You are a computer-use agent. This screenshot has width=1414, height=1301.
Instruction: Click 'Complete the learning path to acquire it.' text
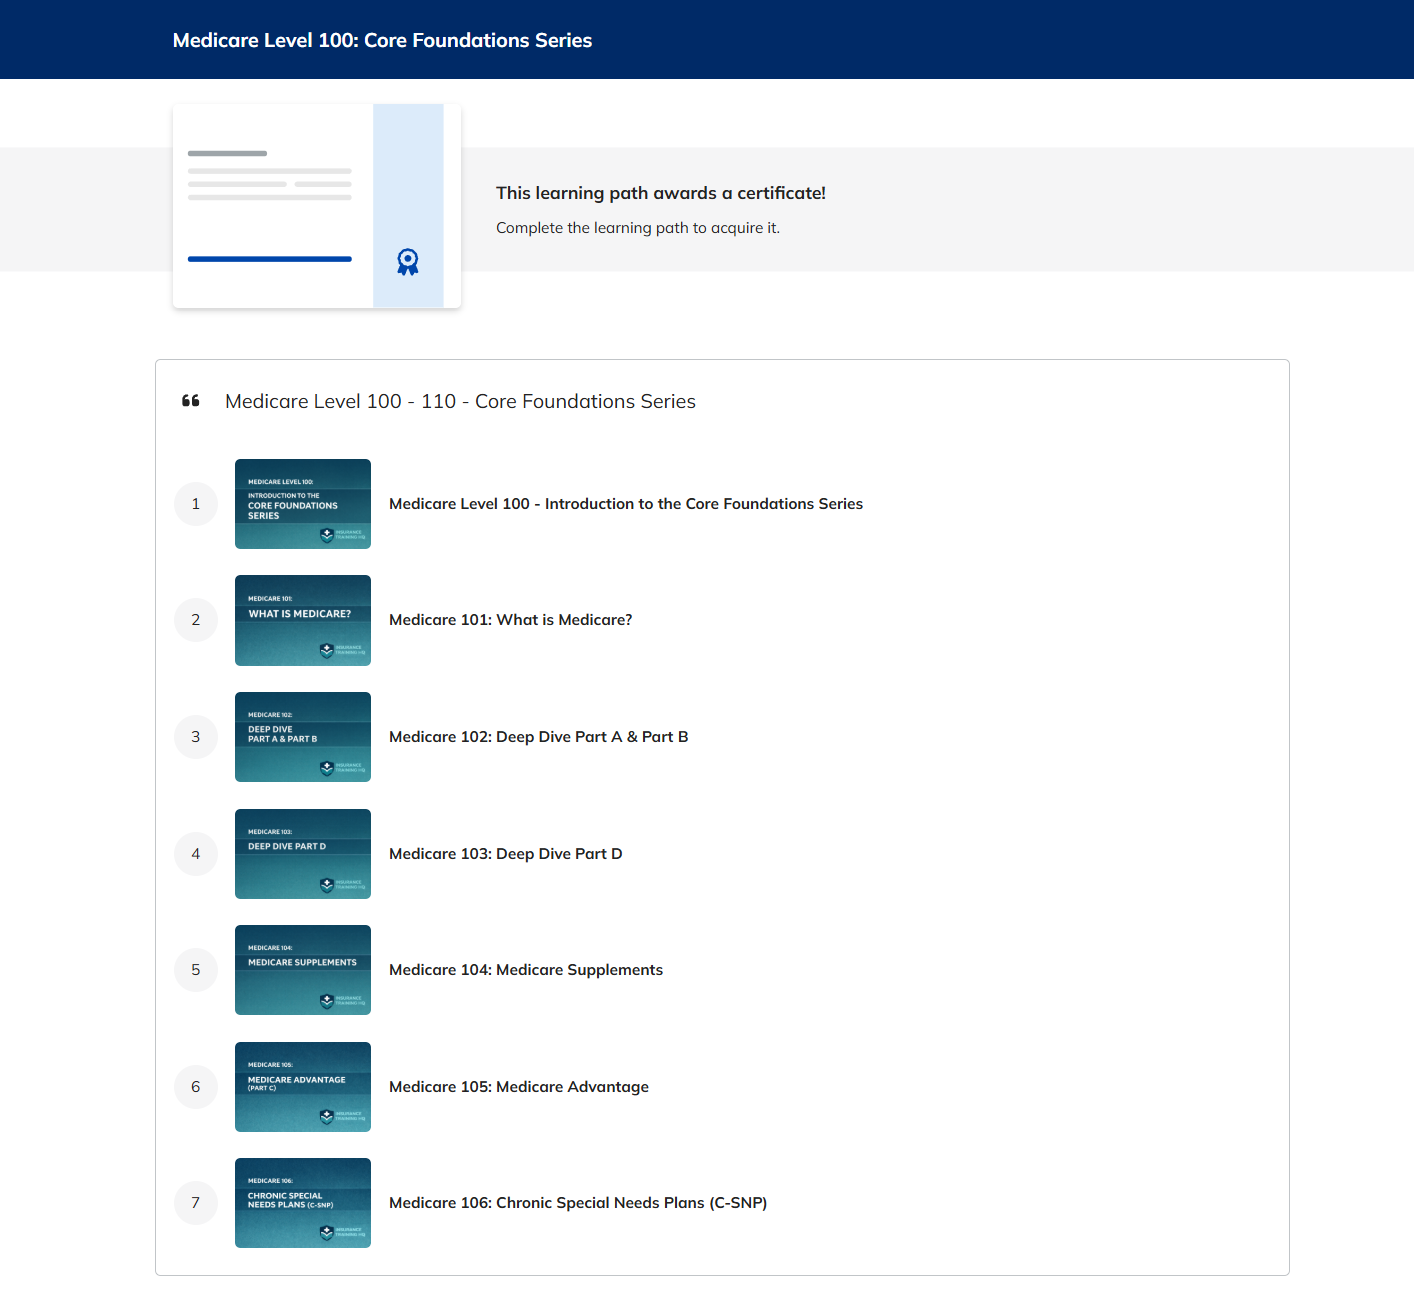click(638, 228)
